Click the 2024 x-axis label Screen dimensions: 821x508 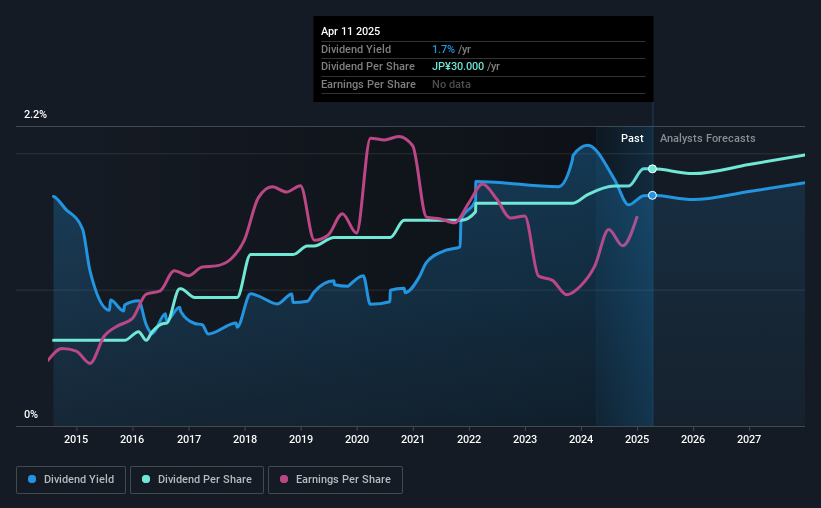pyautogui.click(x=581, y=439)
